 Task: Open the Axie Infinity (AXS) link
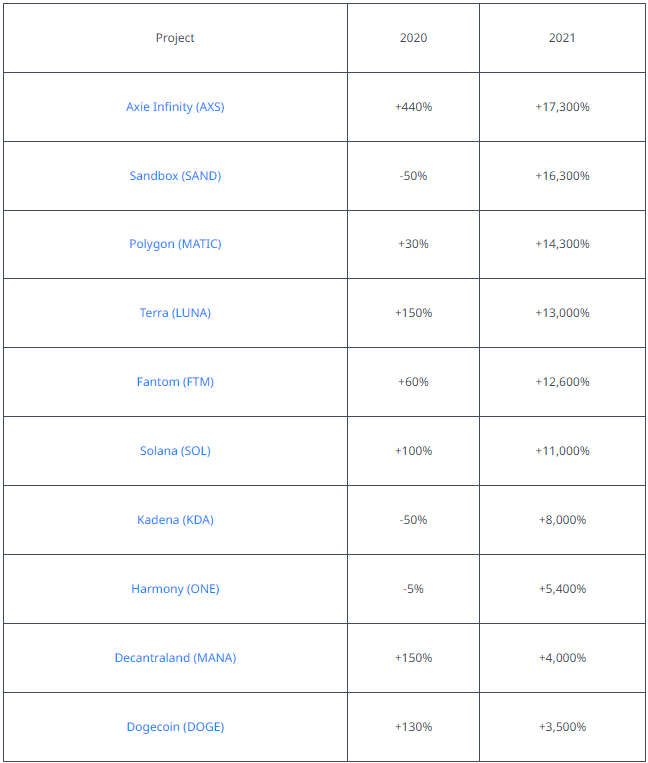point(175,107)
